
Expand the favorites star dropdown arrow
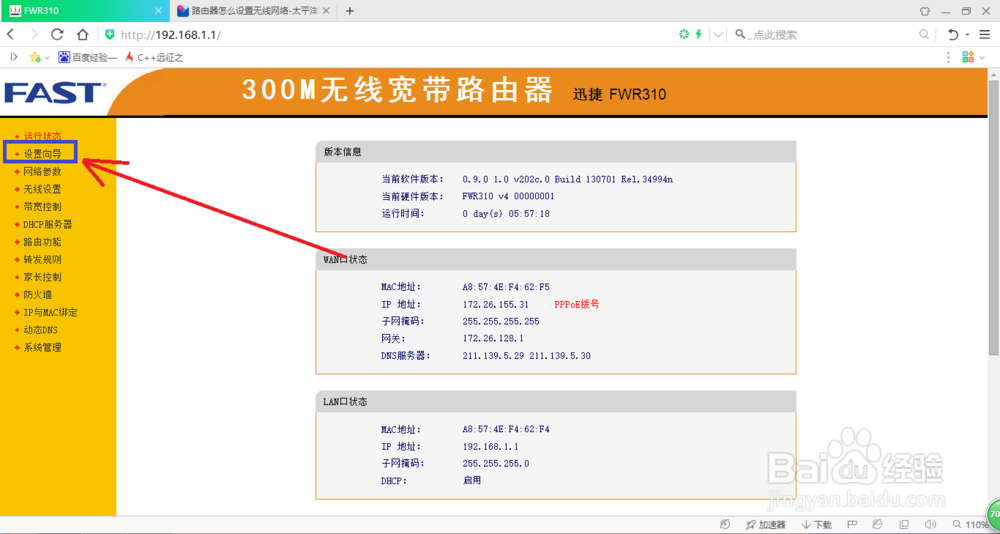click(47, 58)
